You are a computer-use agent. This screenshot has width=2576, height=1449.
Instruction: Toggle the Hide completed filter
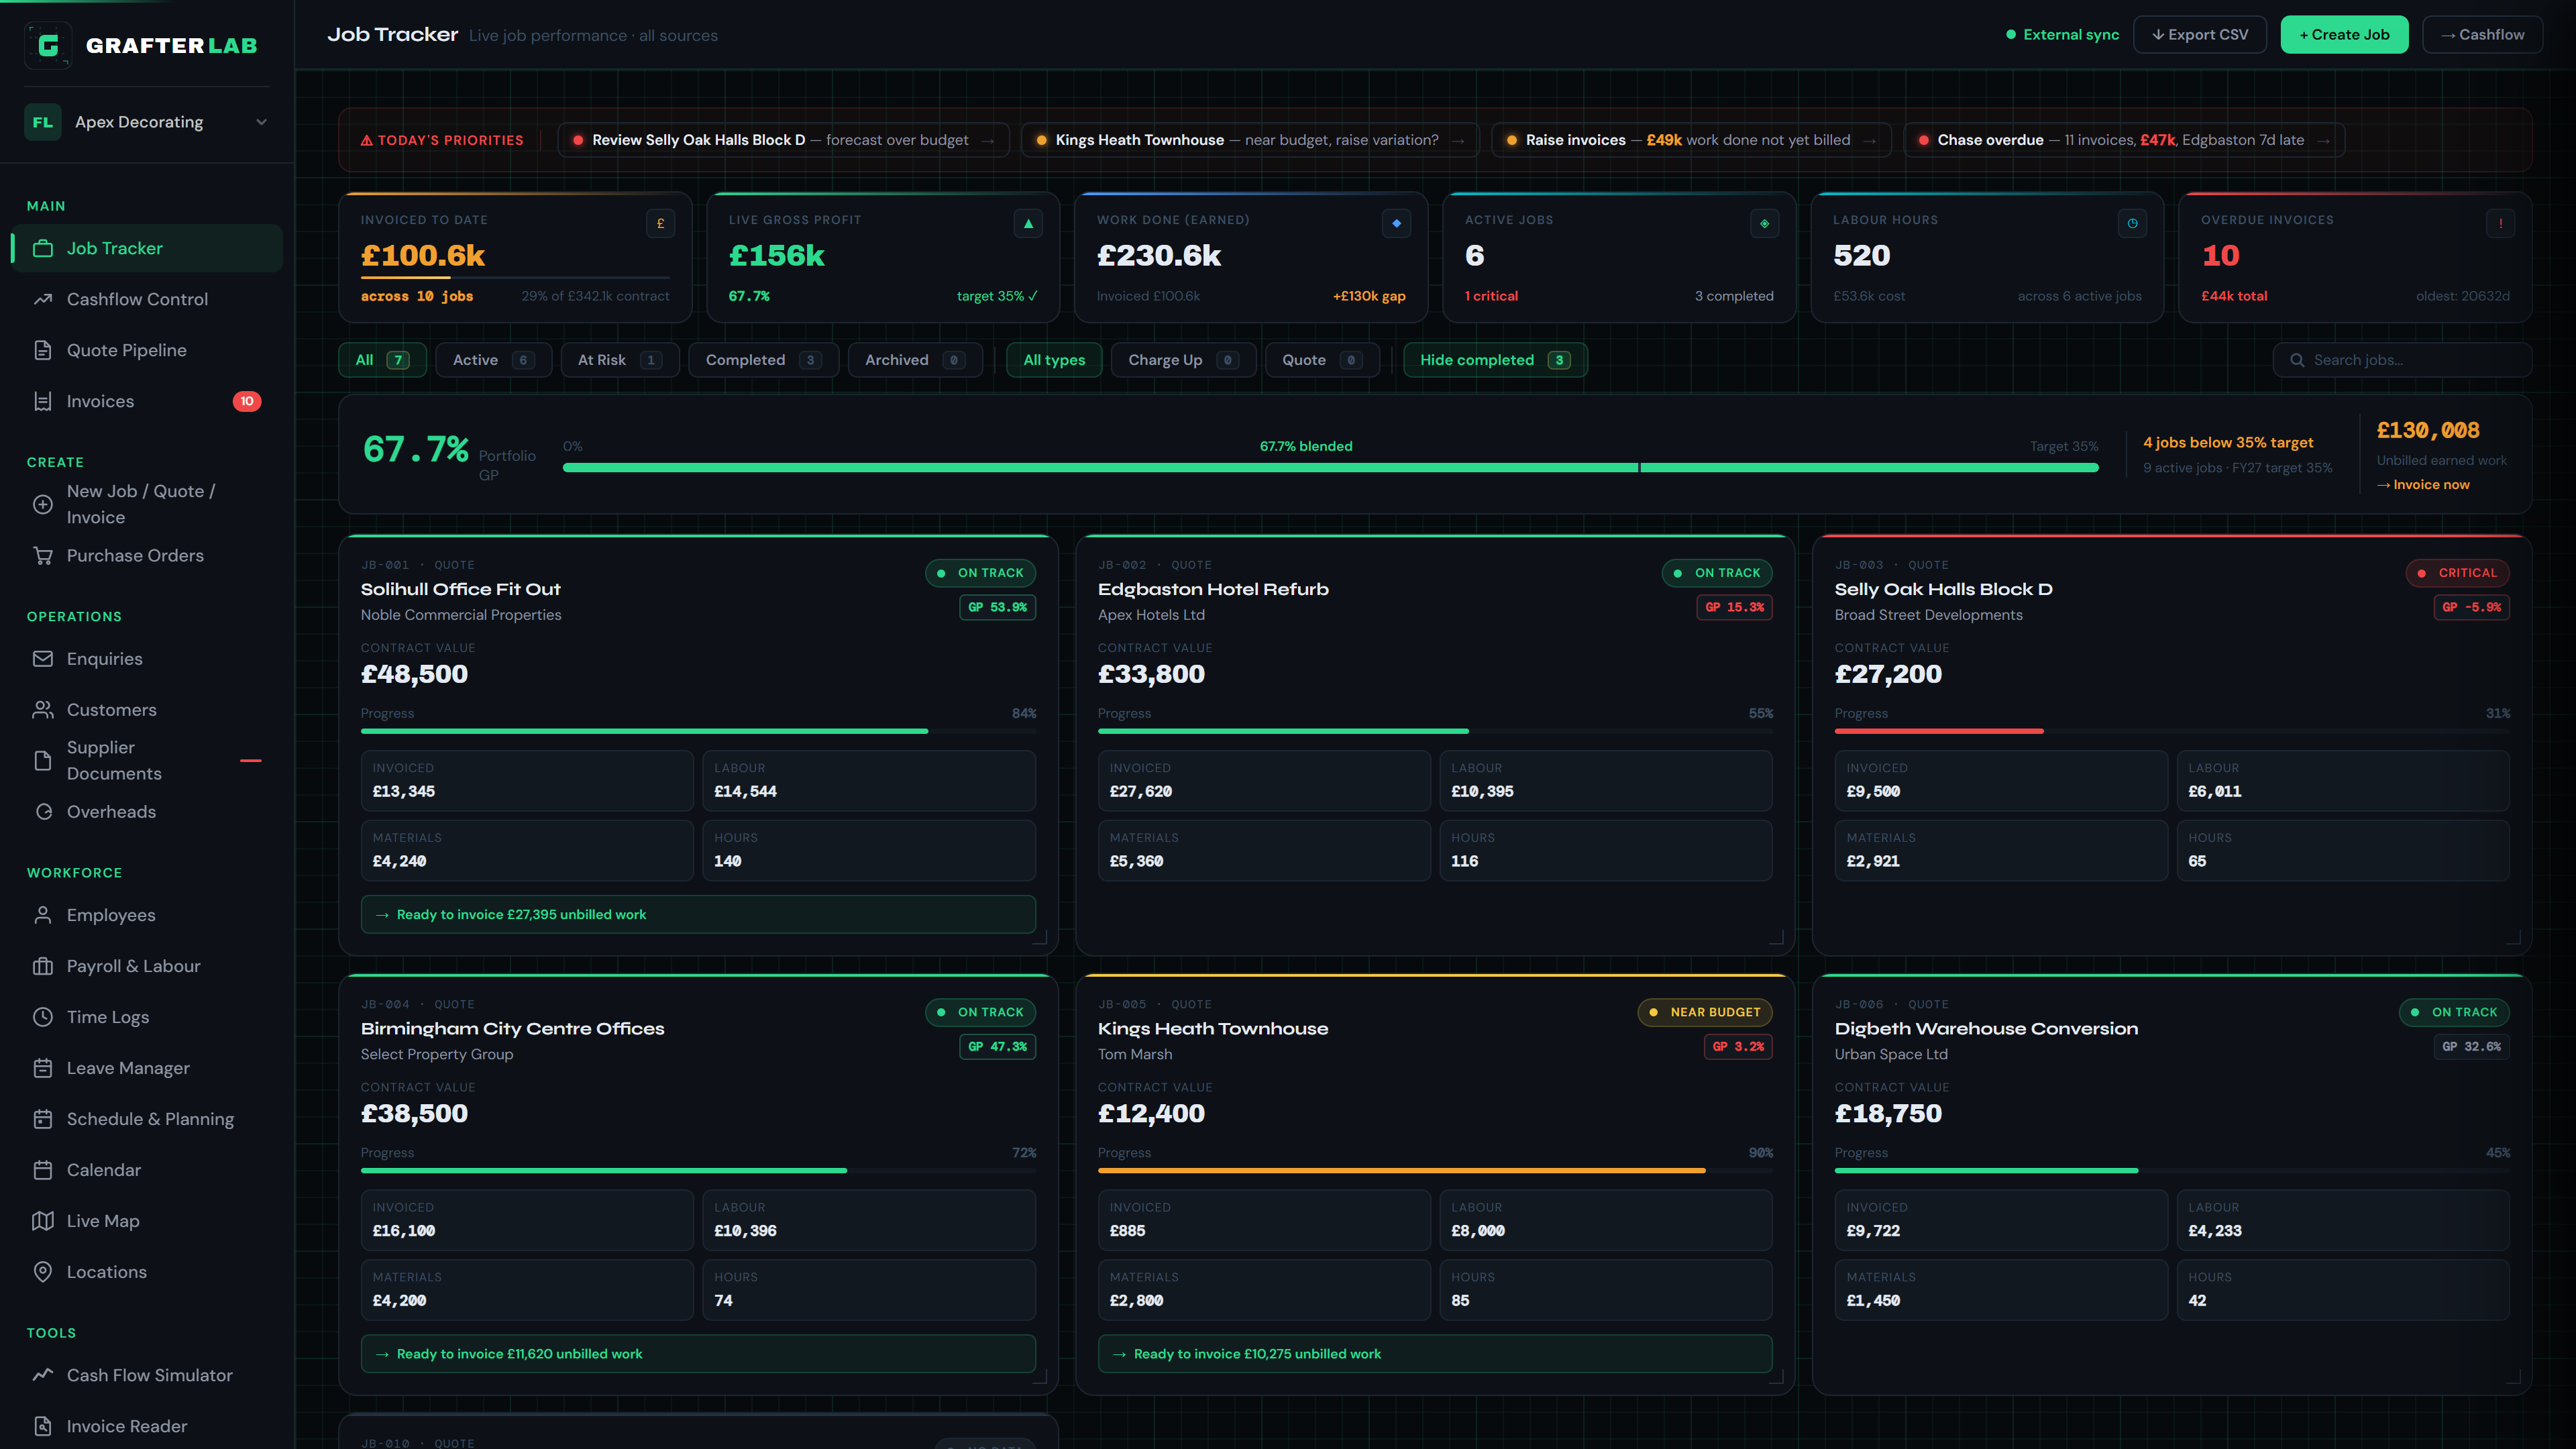1495,360
